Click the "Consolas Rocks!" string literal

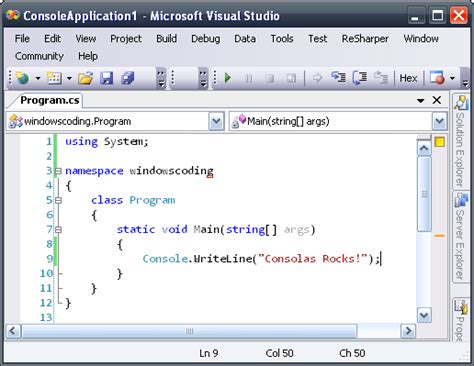point(313,259)
